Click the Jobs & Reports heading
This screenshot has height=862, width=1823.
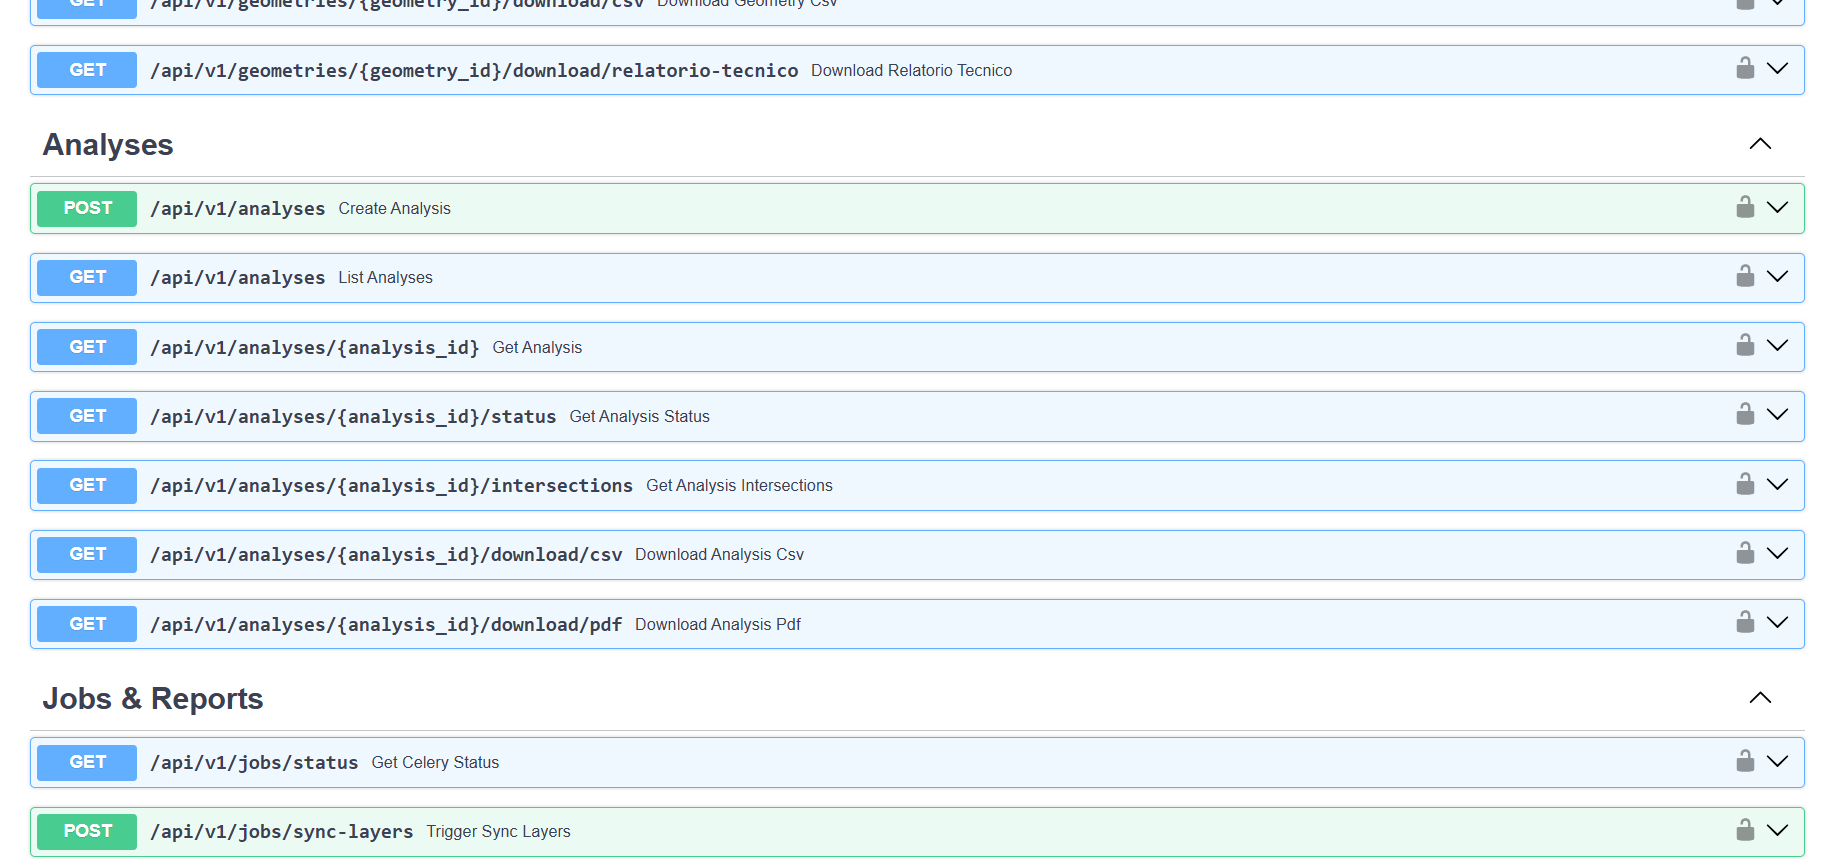pos(153,699)
